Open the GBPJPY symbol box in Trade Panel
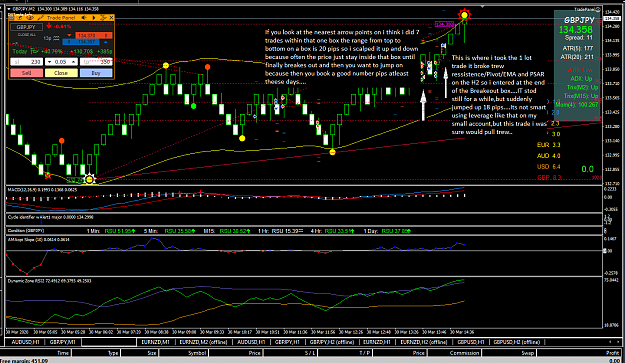 (26, 27)
